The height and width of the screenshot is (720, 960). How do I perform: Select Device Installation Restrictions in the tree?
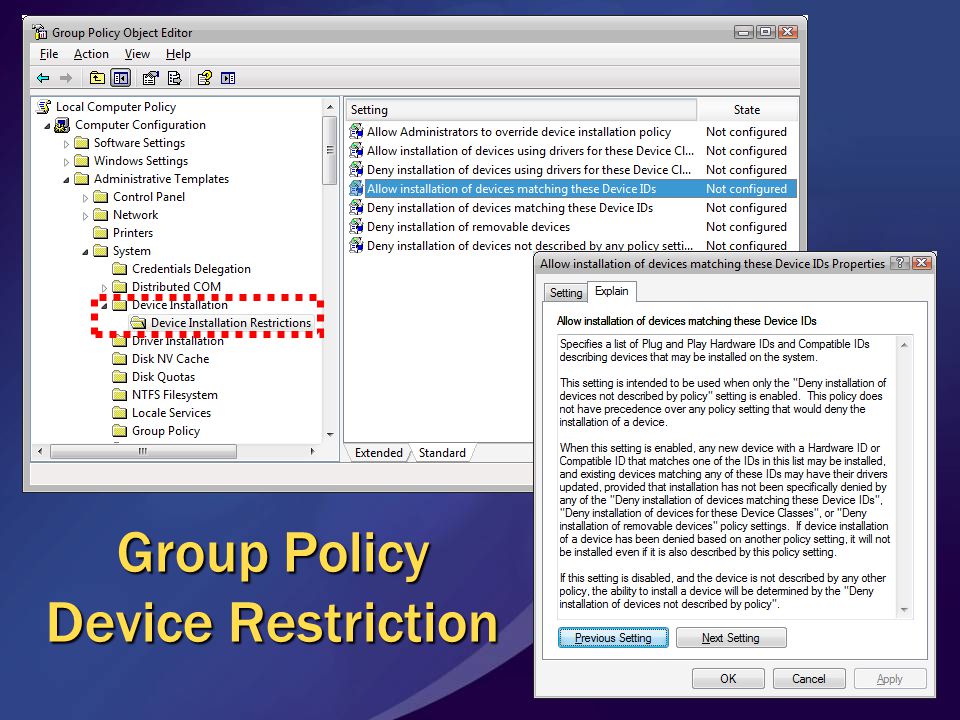click(x=231, y=323)
